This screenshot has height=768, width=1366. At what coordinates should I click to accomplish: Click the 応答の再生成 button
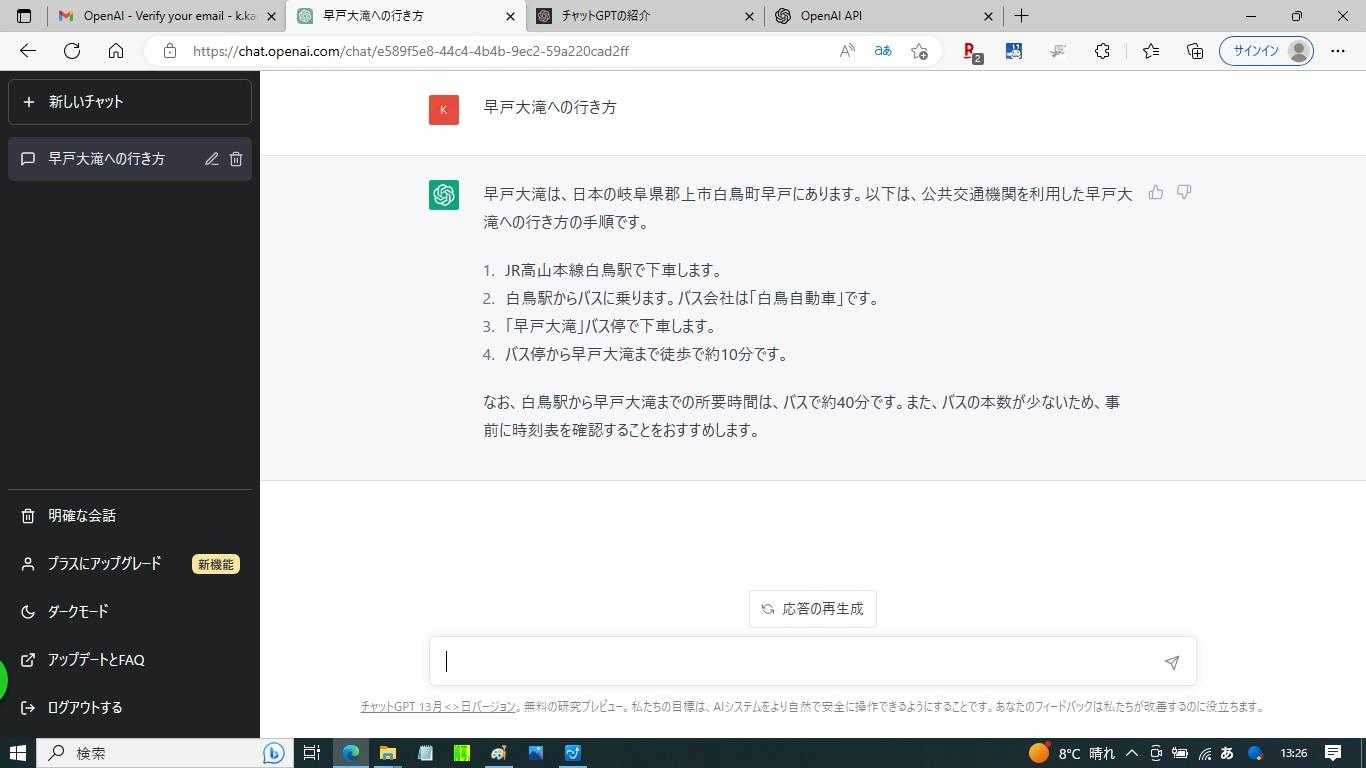click(812, 609)
